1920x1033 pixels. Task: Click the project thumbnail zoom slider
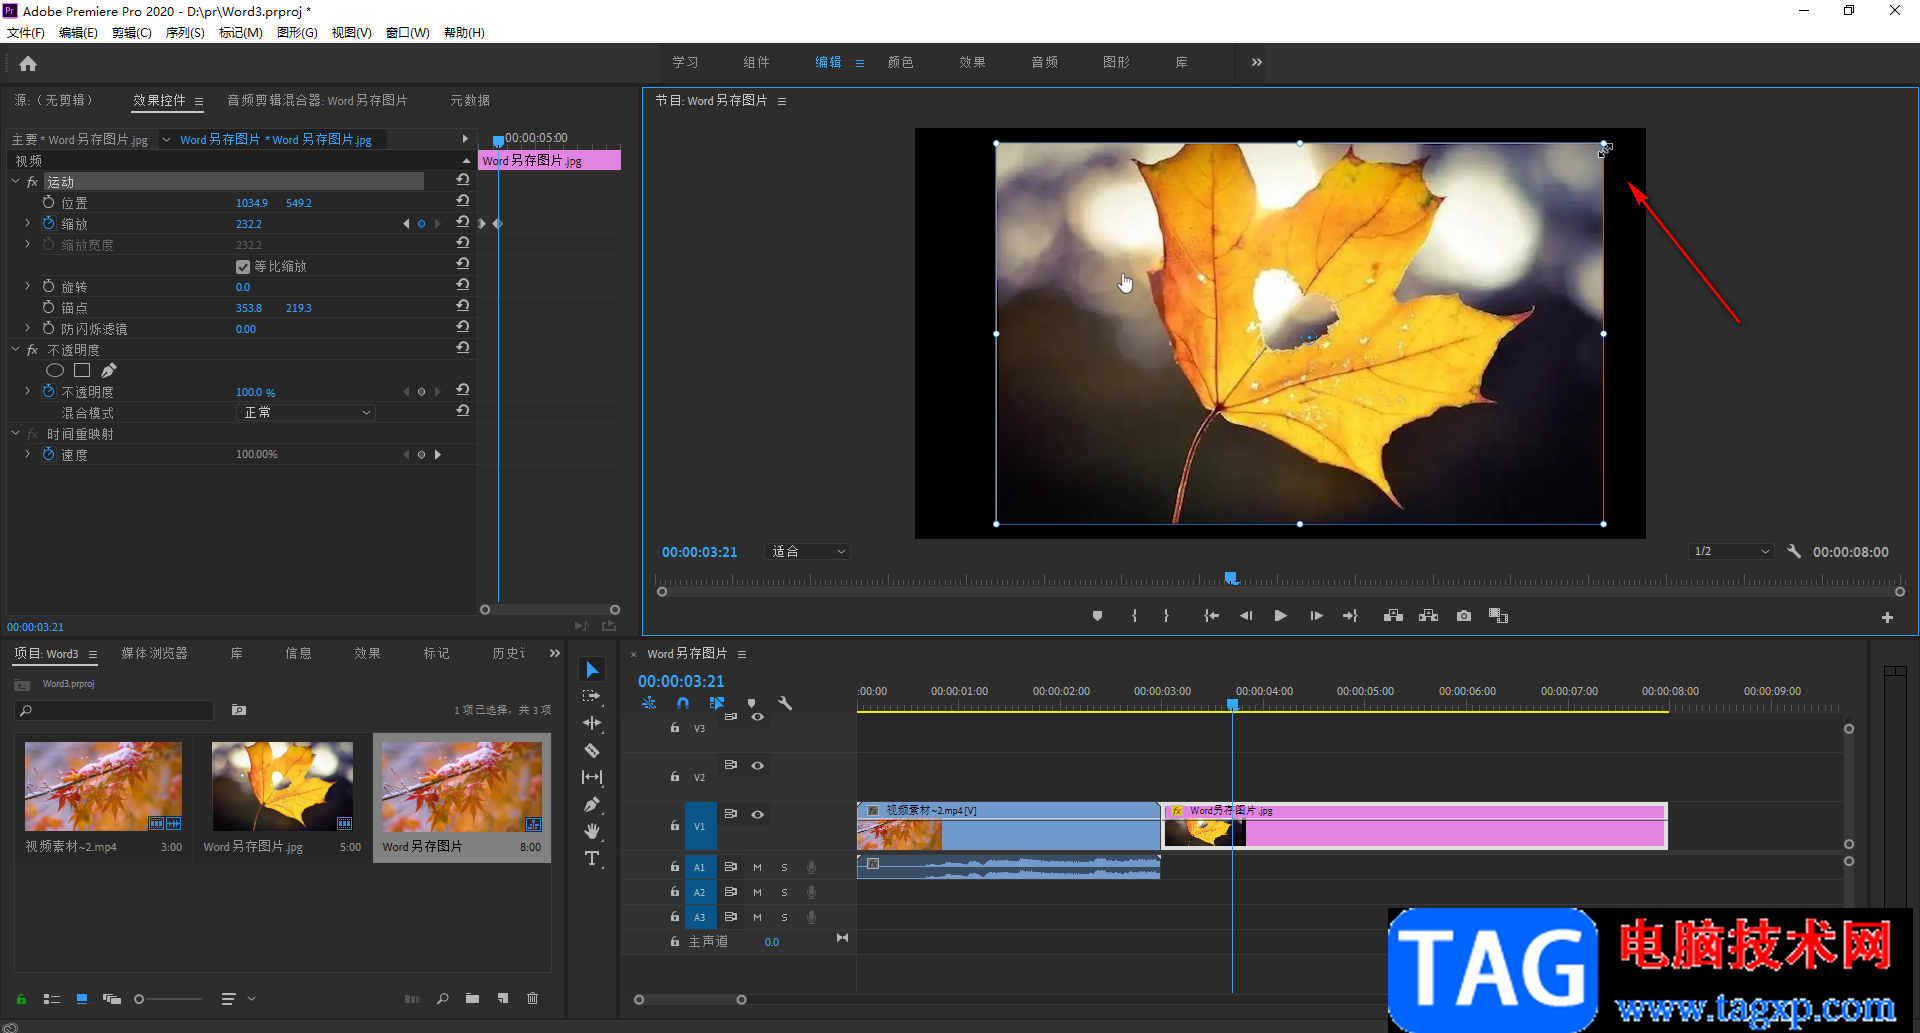pos(140,999)
